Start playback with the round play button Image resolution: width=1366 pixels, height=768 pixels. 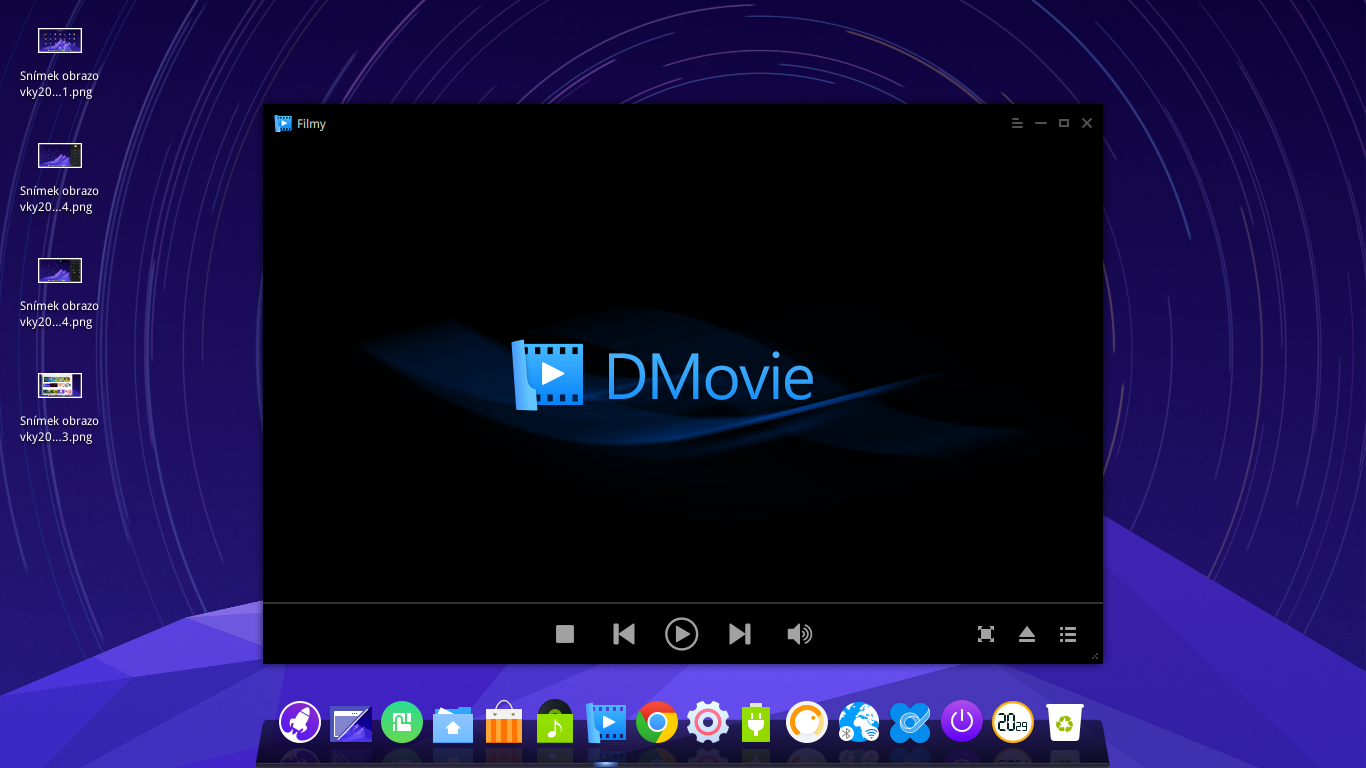(681, 634)
